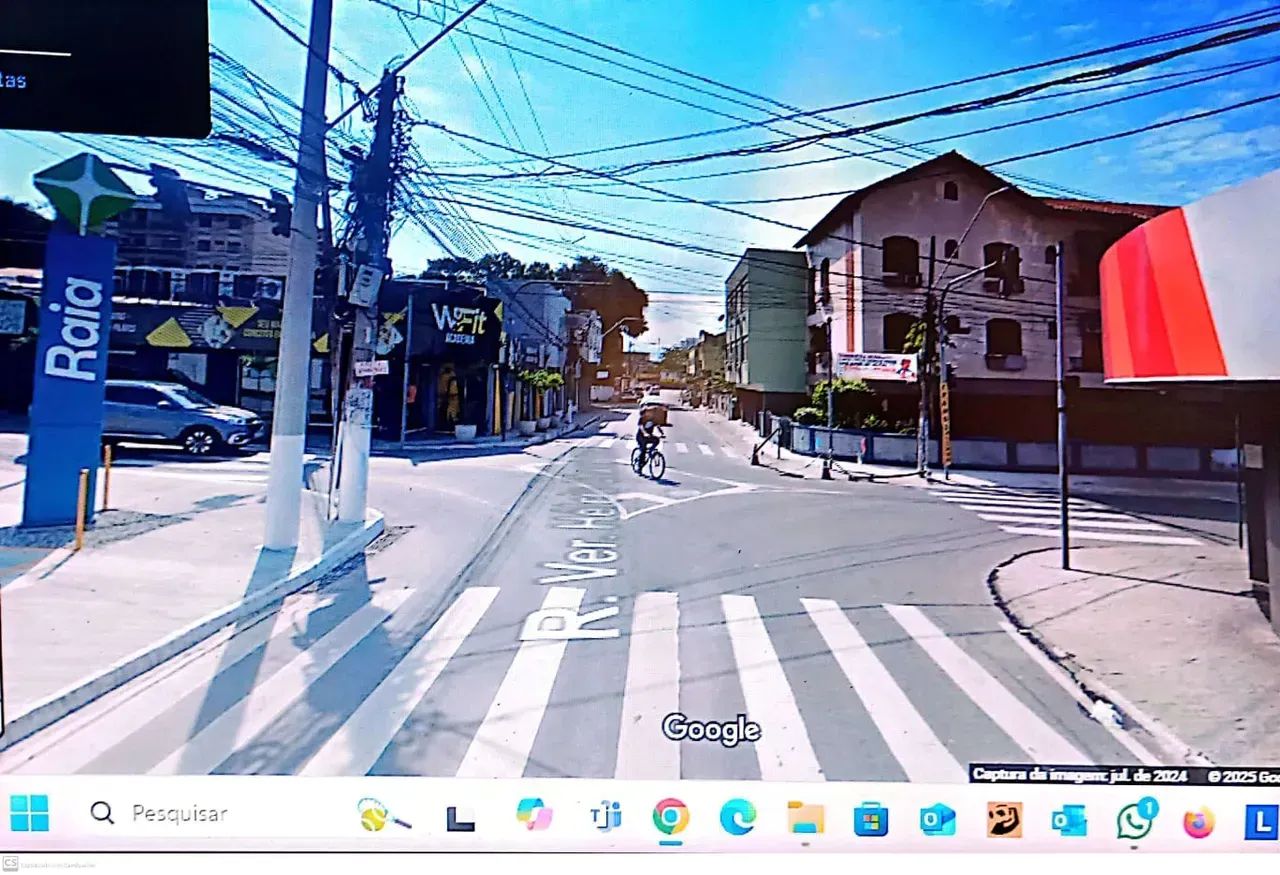Launch Copilot from the taskbar
Image resolution: width=1280 pixels, height=875 pixels.
click(534, 815)
